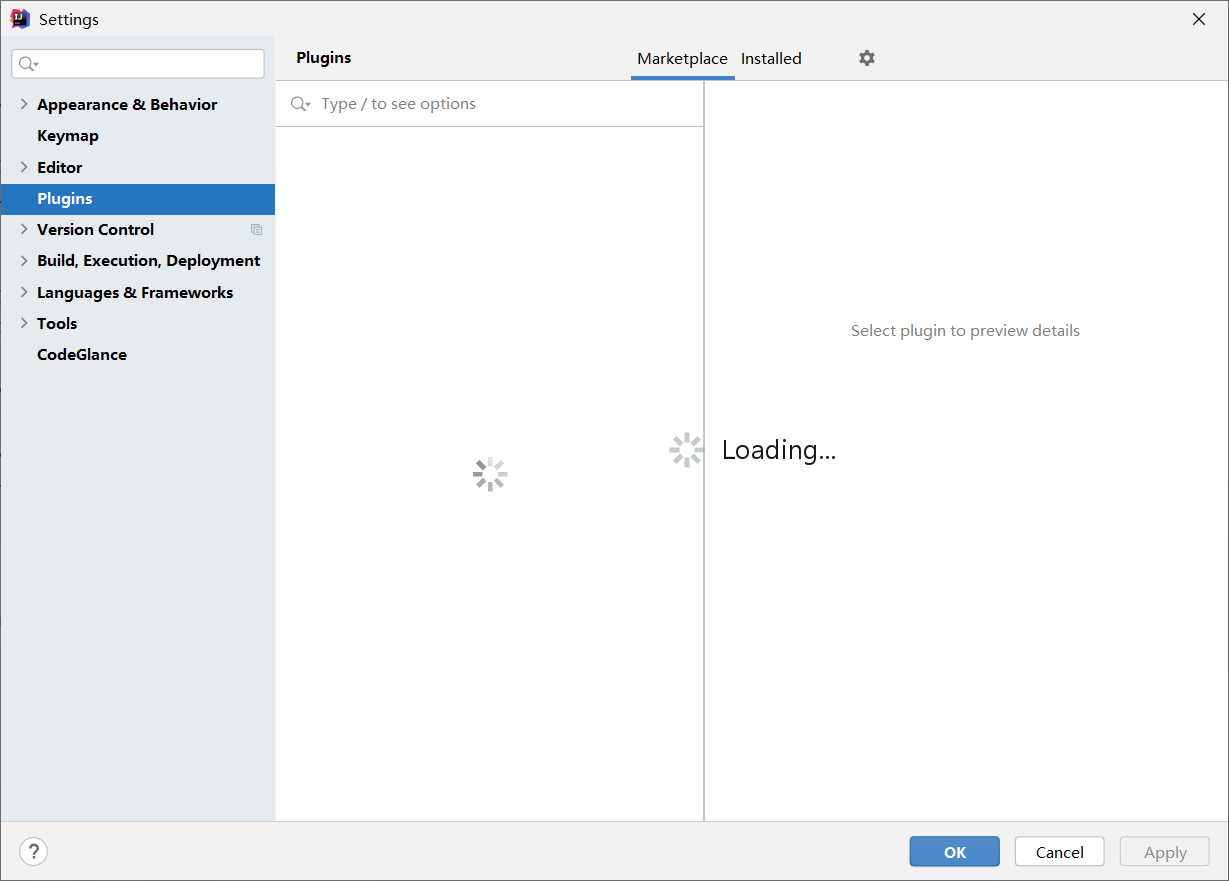Open Appearance & Behavior settings page
1229x881 pixels.
coord(127,105)
